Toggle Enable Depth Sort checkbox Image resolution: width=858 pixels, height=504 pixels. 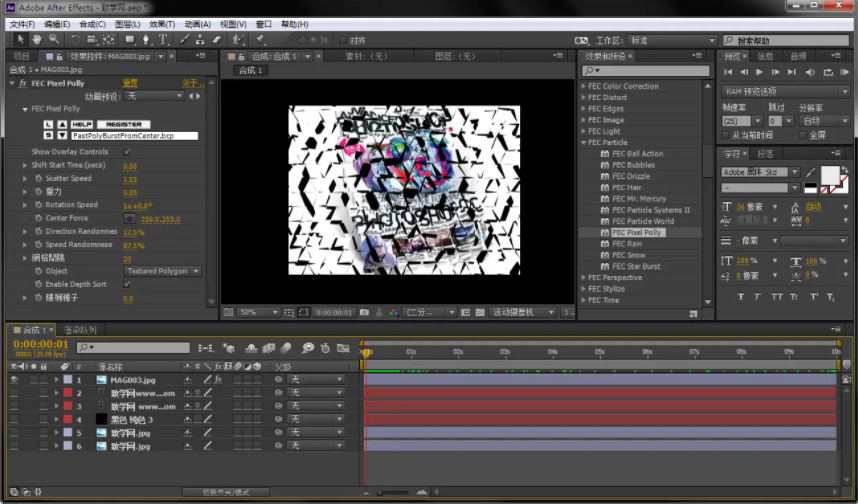(x=127, y=284)
